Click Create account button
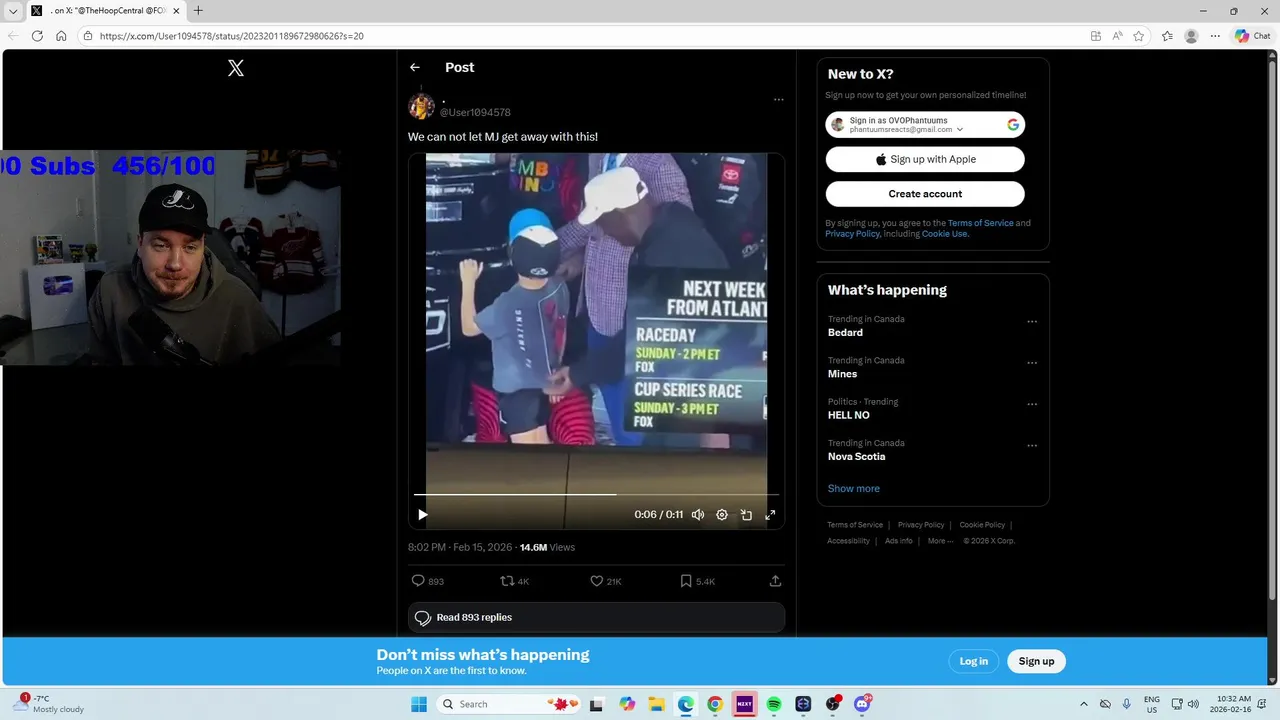Viewport: 1280px width, 720px height. pos(925,194)
